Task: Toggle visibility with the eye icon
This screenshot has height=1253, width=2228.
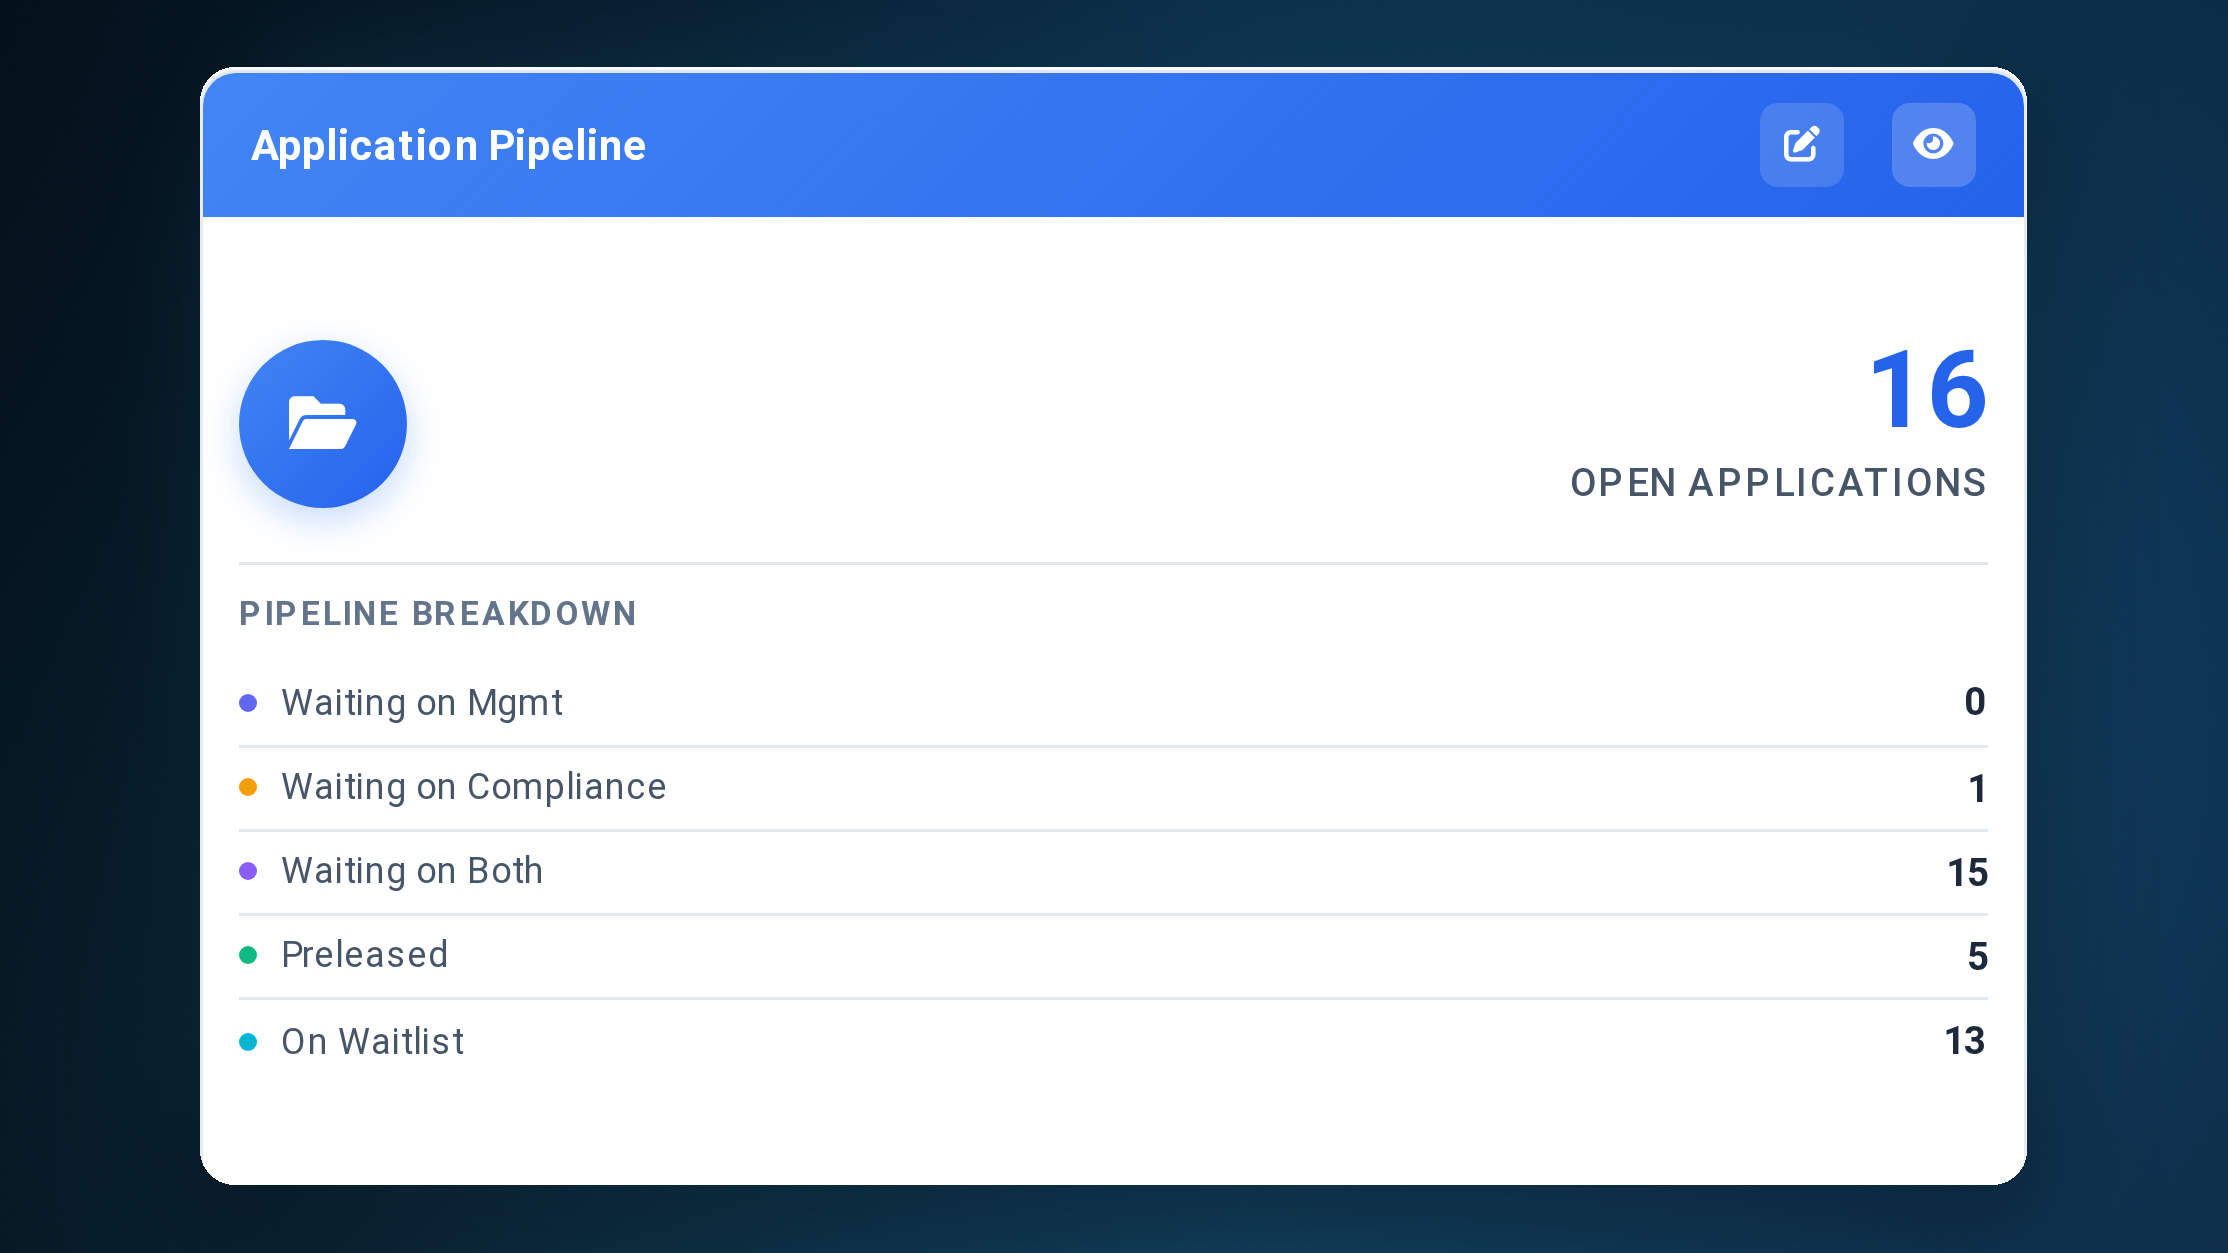Action: pos(1933,145)
